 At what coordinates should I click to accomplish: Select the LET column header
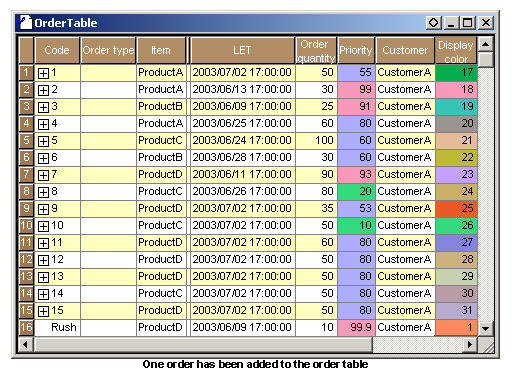point(242,50)
